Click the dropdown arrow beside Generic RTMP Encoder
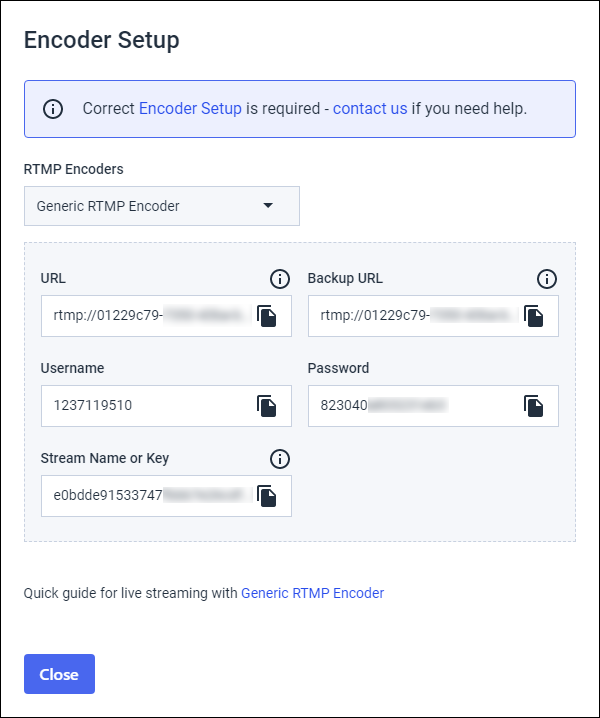Image resolution: width=600 pixels, height=718 pixels. pyautogui.click(x=268, y=206)
